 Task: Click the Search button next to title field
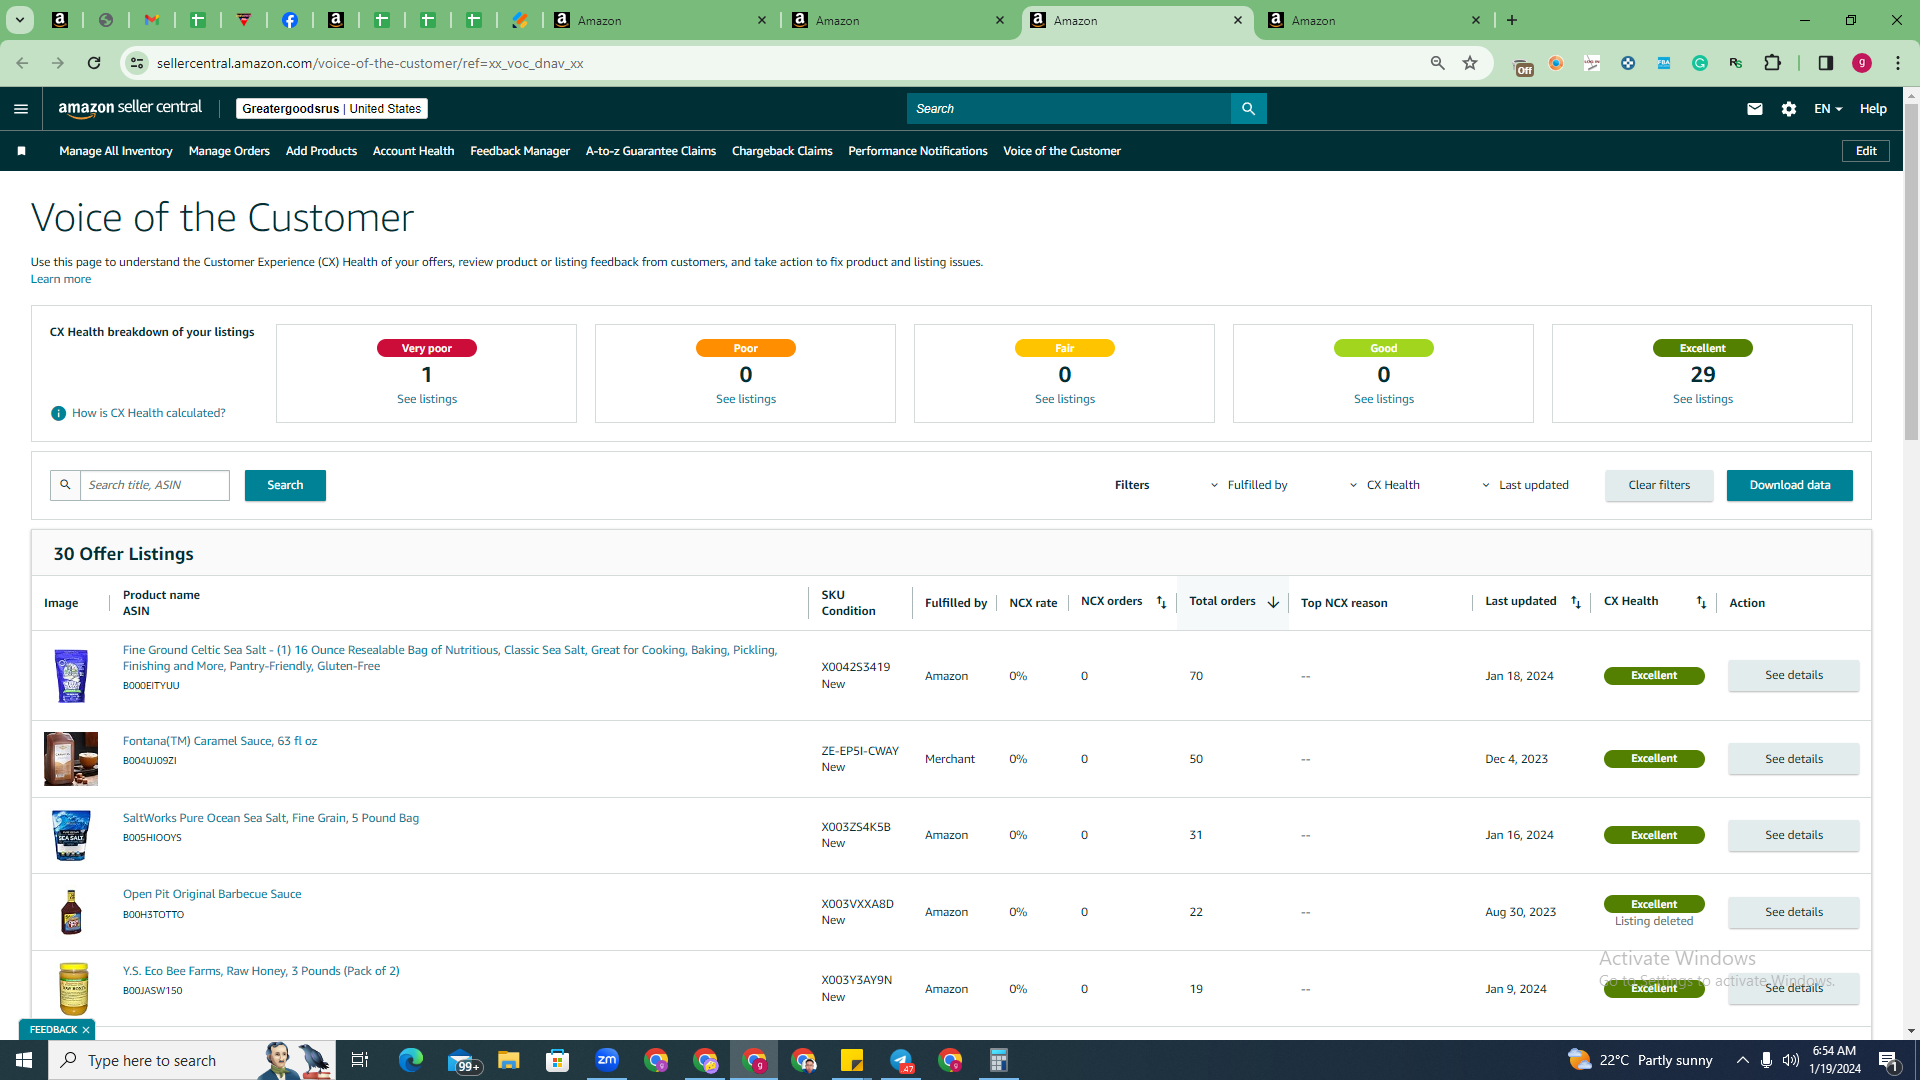[285, 485]
